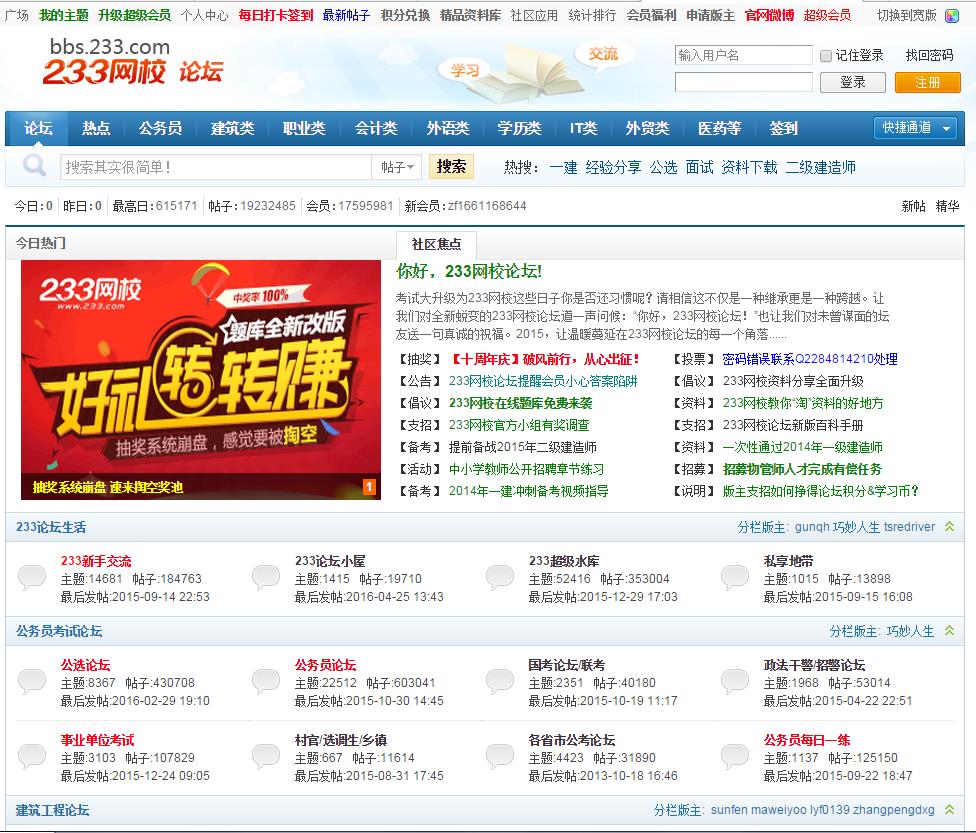Focus the 输入用户名 username field
The width and height of the screenshot is (976, 833).
pyautogui.click(x=743, y=55)
